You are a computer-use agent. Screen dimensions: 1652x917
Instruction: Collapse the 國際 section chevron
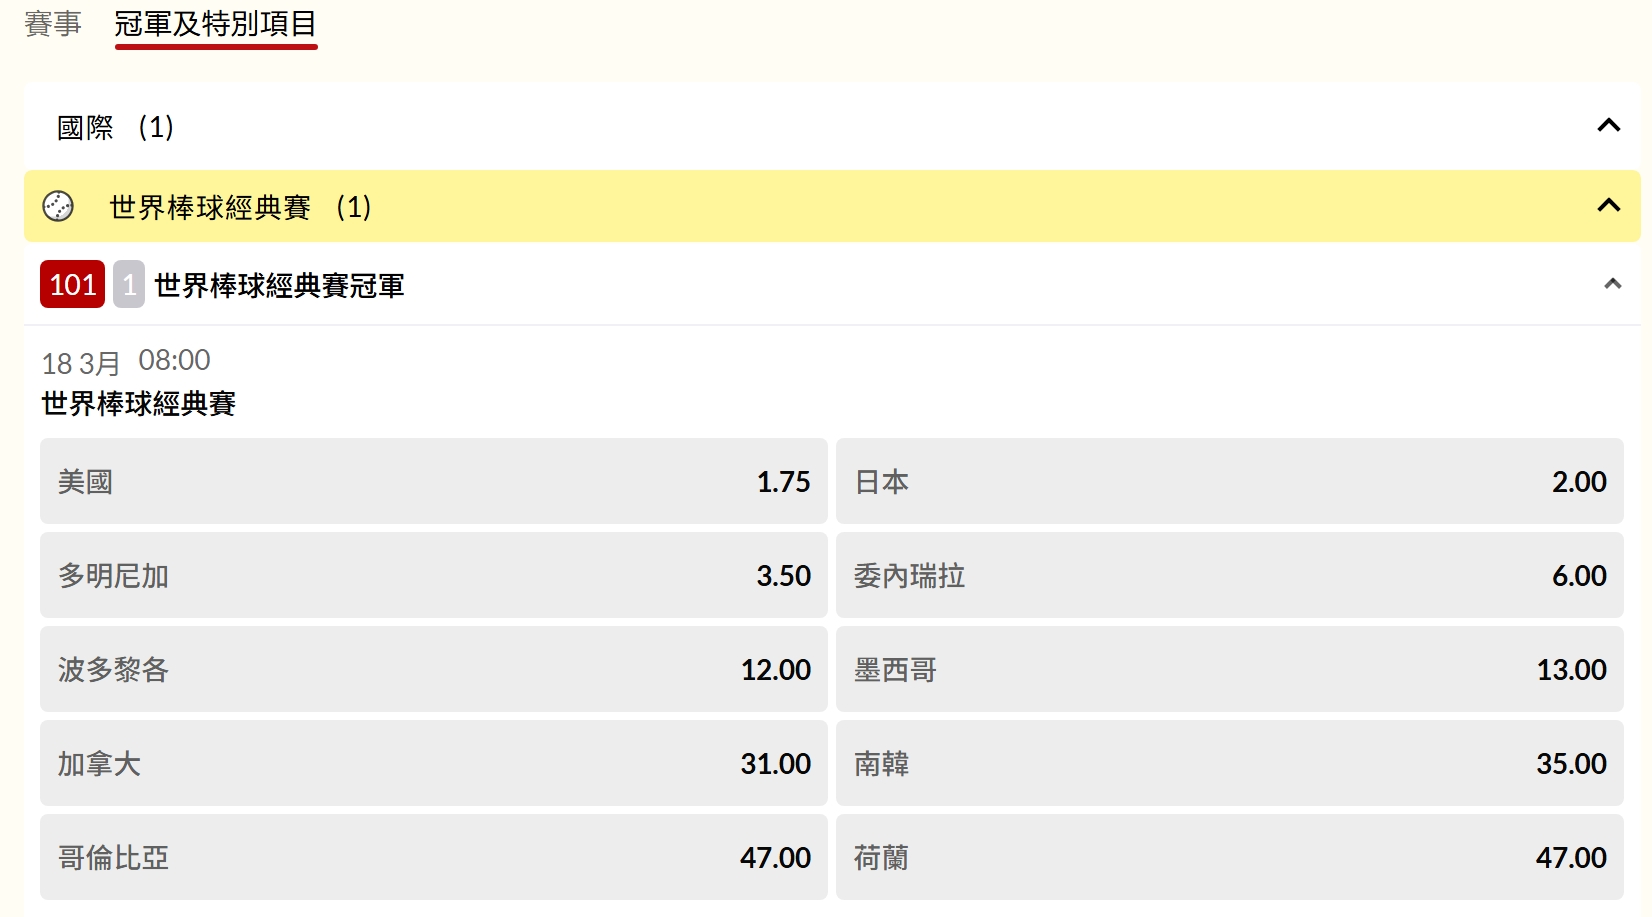[x=1608, y=126]
